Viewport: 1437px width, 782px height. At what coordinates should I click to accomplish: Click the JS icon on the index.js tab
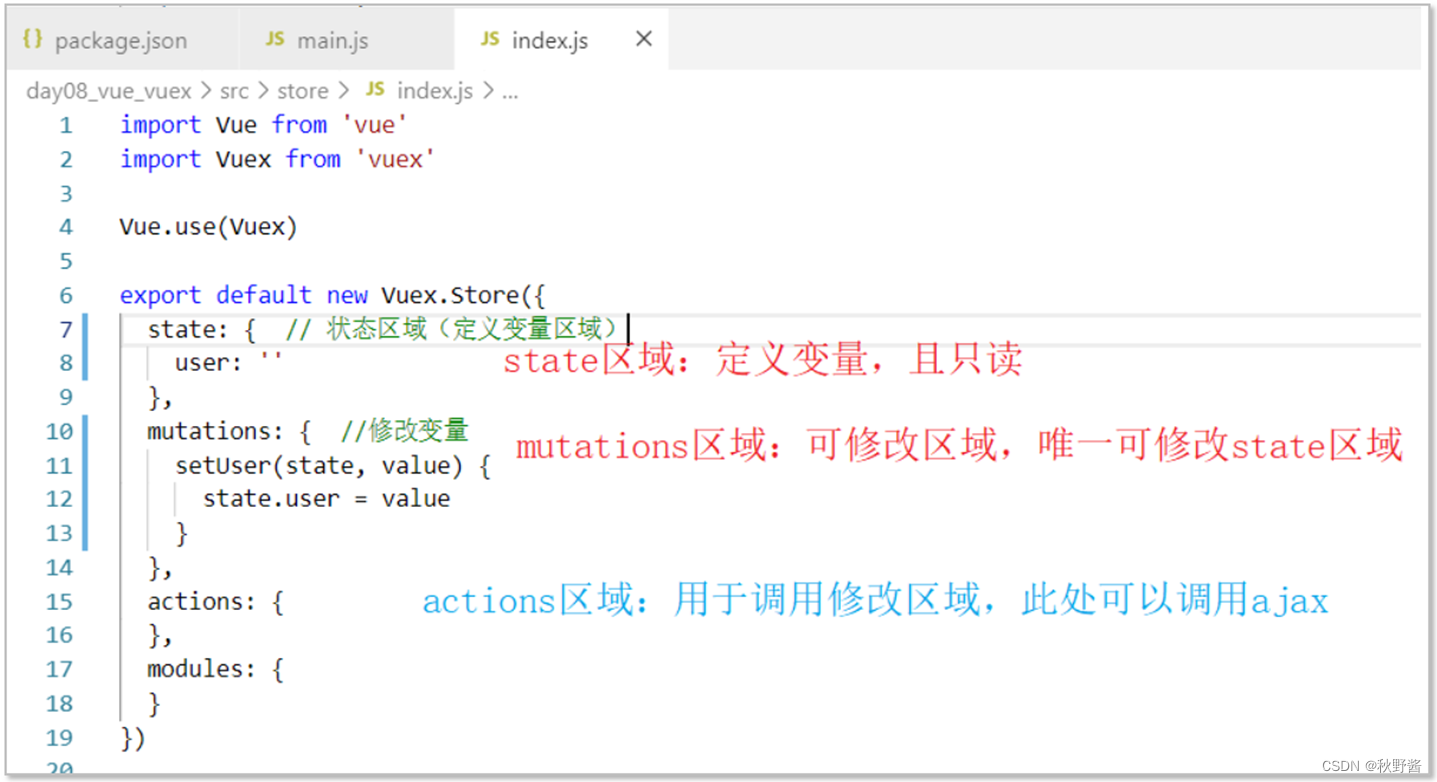tap(489, 39)
